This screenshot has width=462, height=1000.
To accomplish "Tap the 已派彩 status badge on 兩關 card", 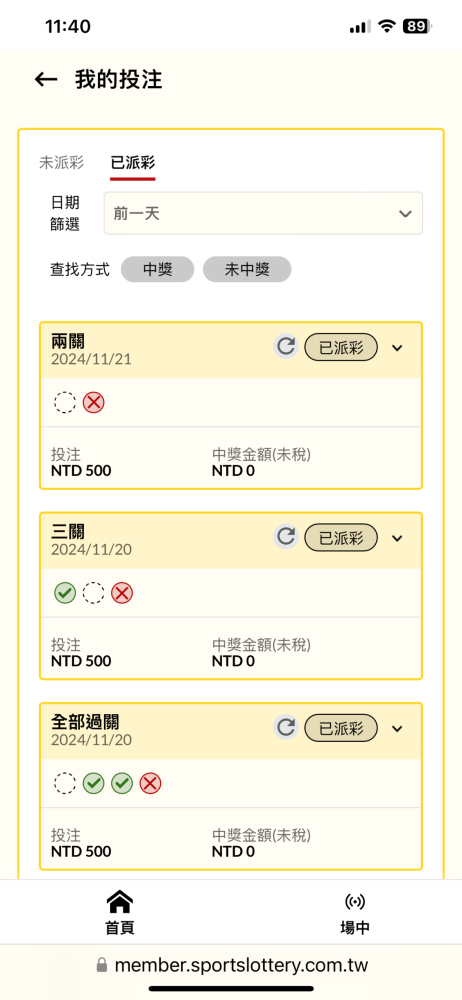I will 341,347.
